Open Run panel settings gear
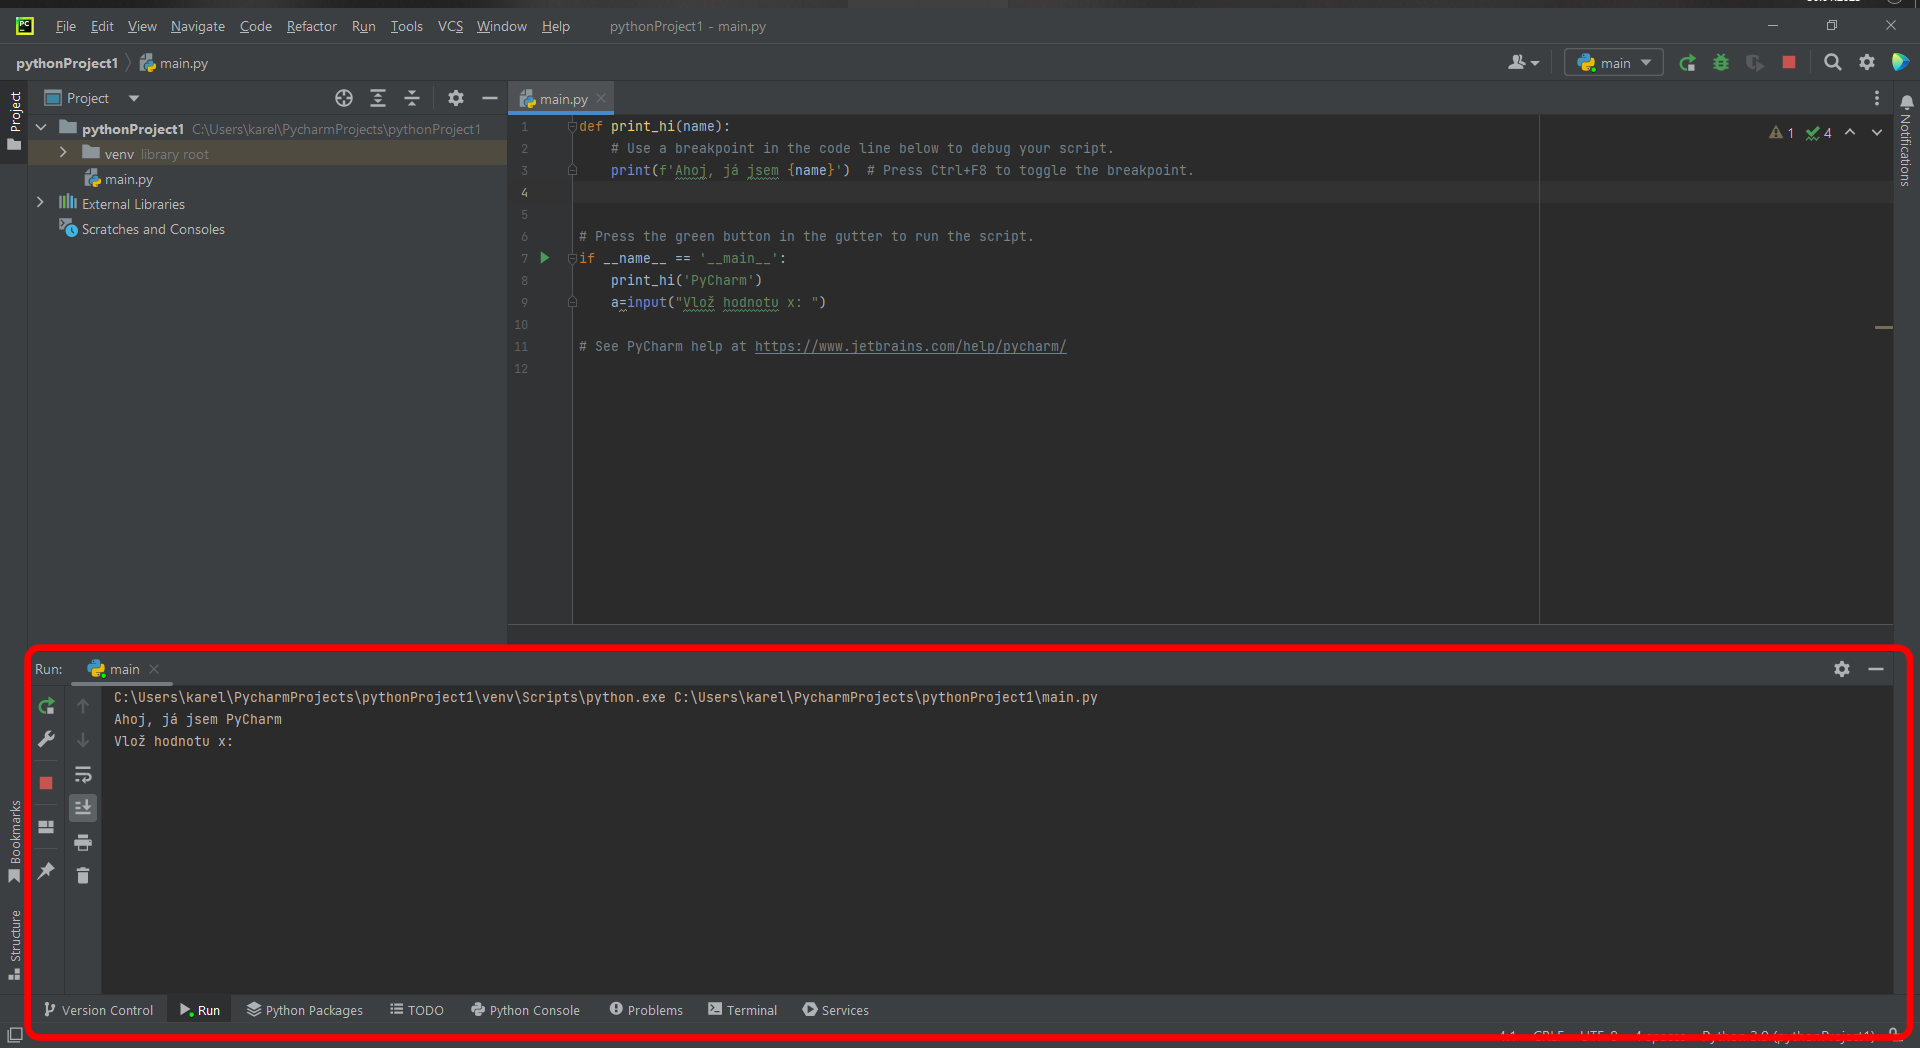1920x1048 pixels. click(1842, 669)
